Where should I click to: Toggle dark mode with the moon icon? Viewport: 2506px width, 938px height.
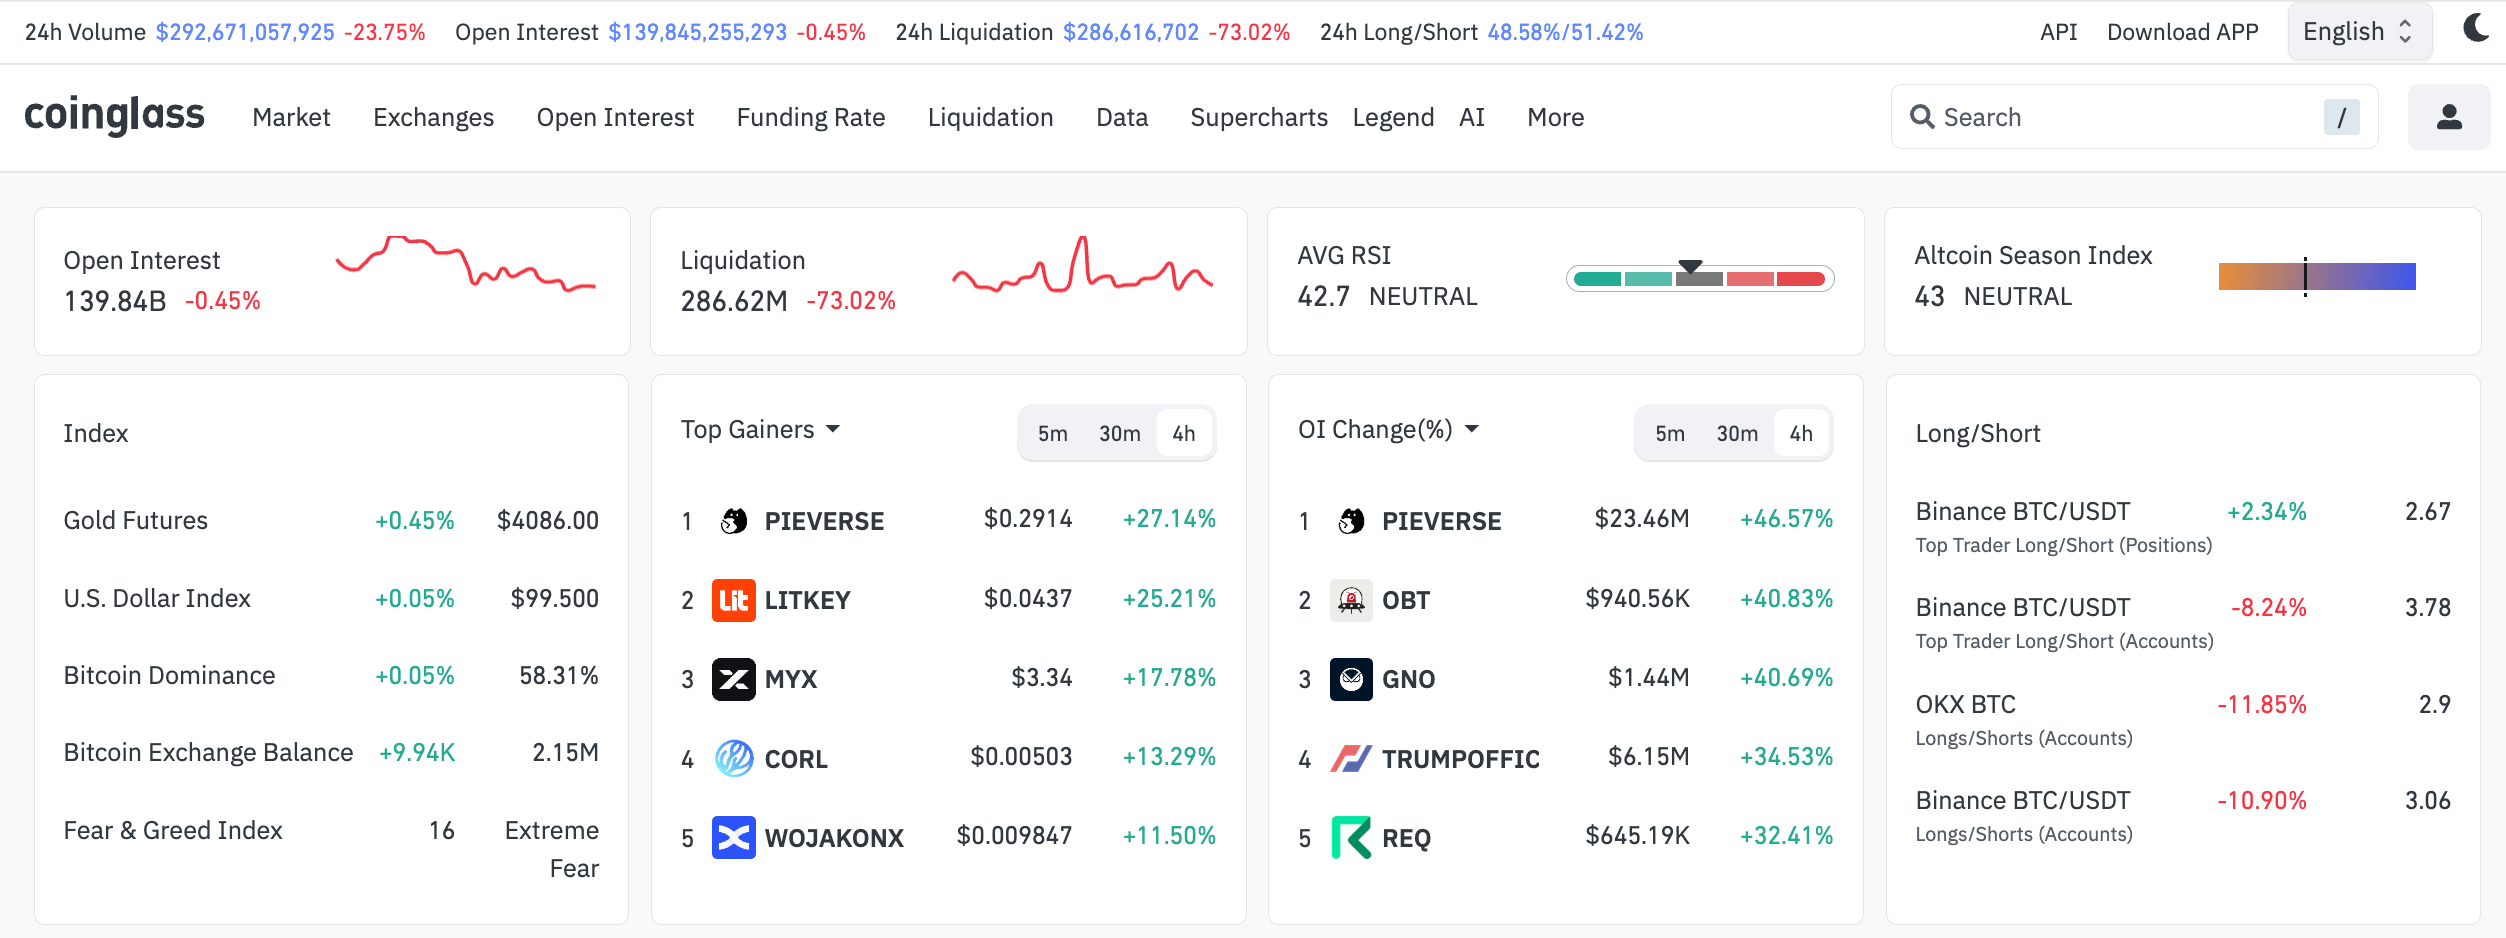[2477, 30]
